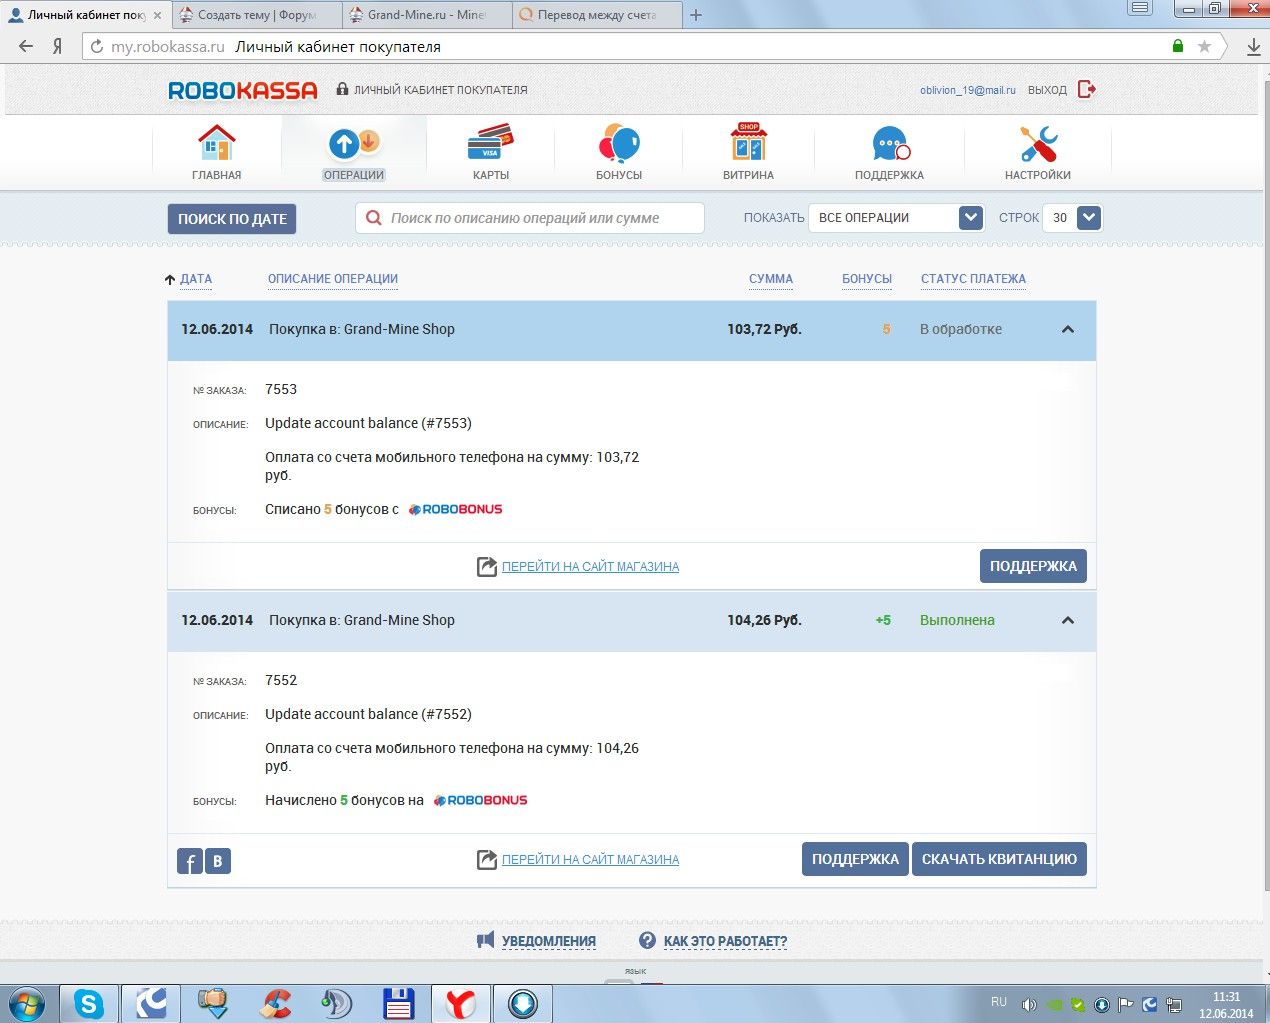Open browser downloads arrow icon
The height and width of the screenshot is (1023, 1270).
[1253, 46]
